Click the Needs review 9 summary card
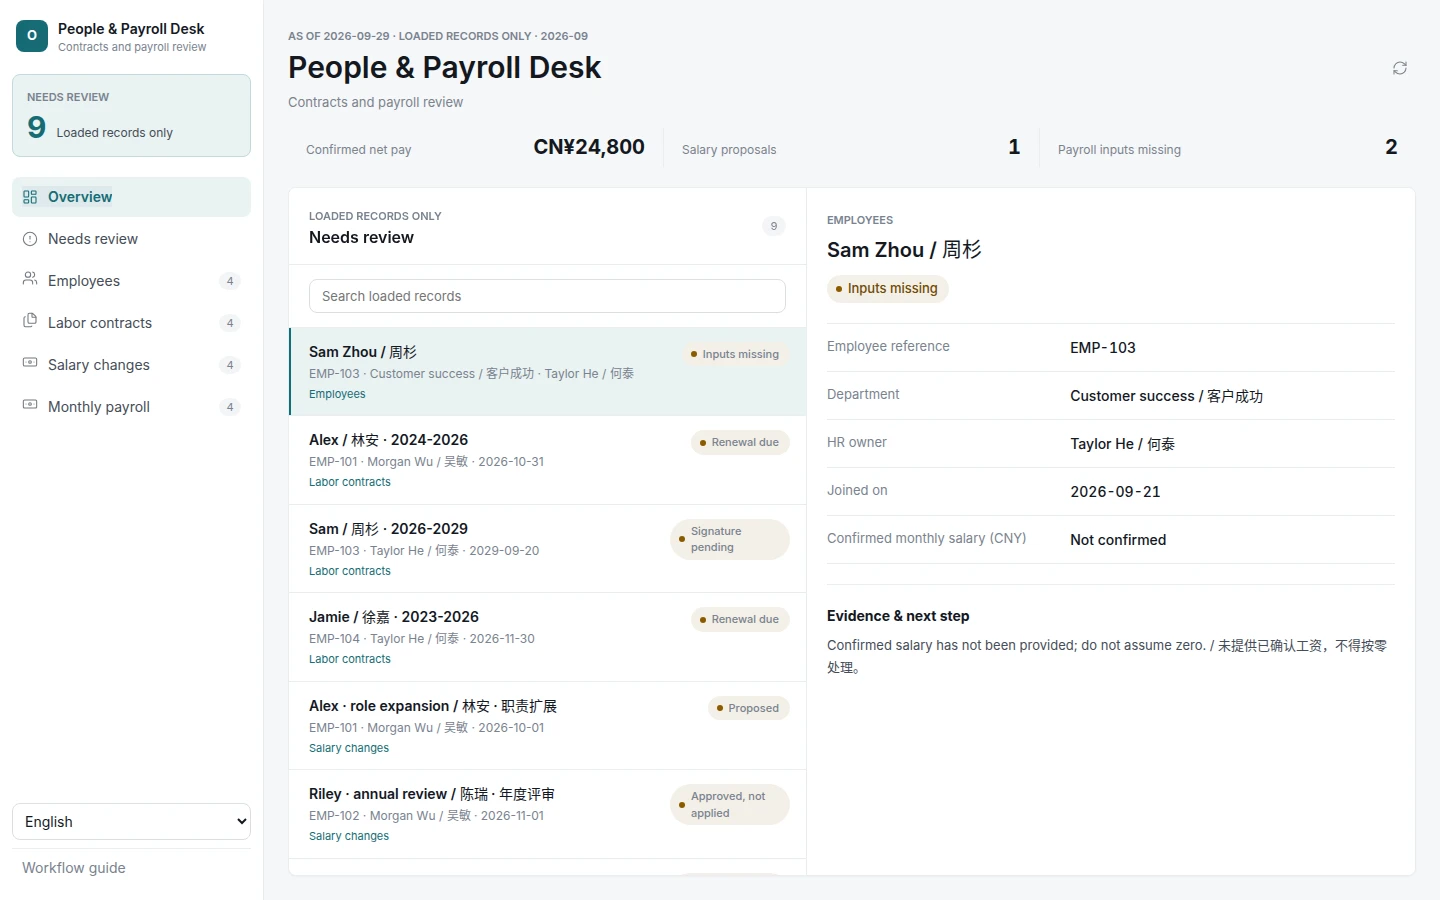The width and height of the screenshot is (1440, 900). pos(131,116)
